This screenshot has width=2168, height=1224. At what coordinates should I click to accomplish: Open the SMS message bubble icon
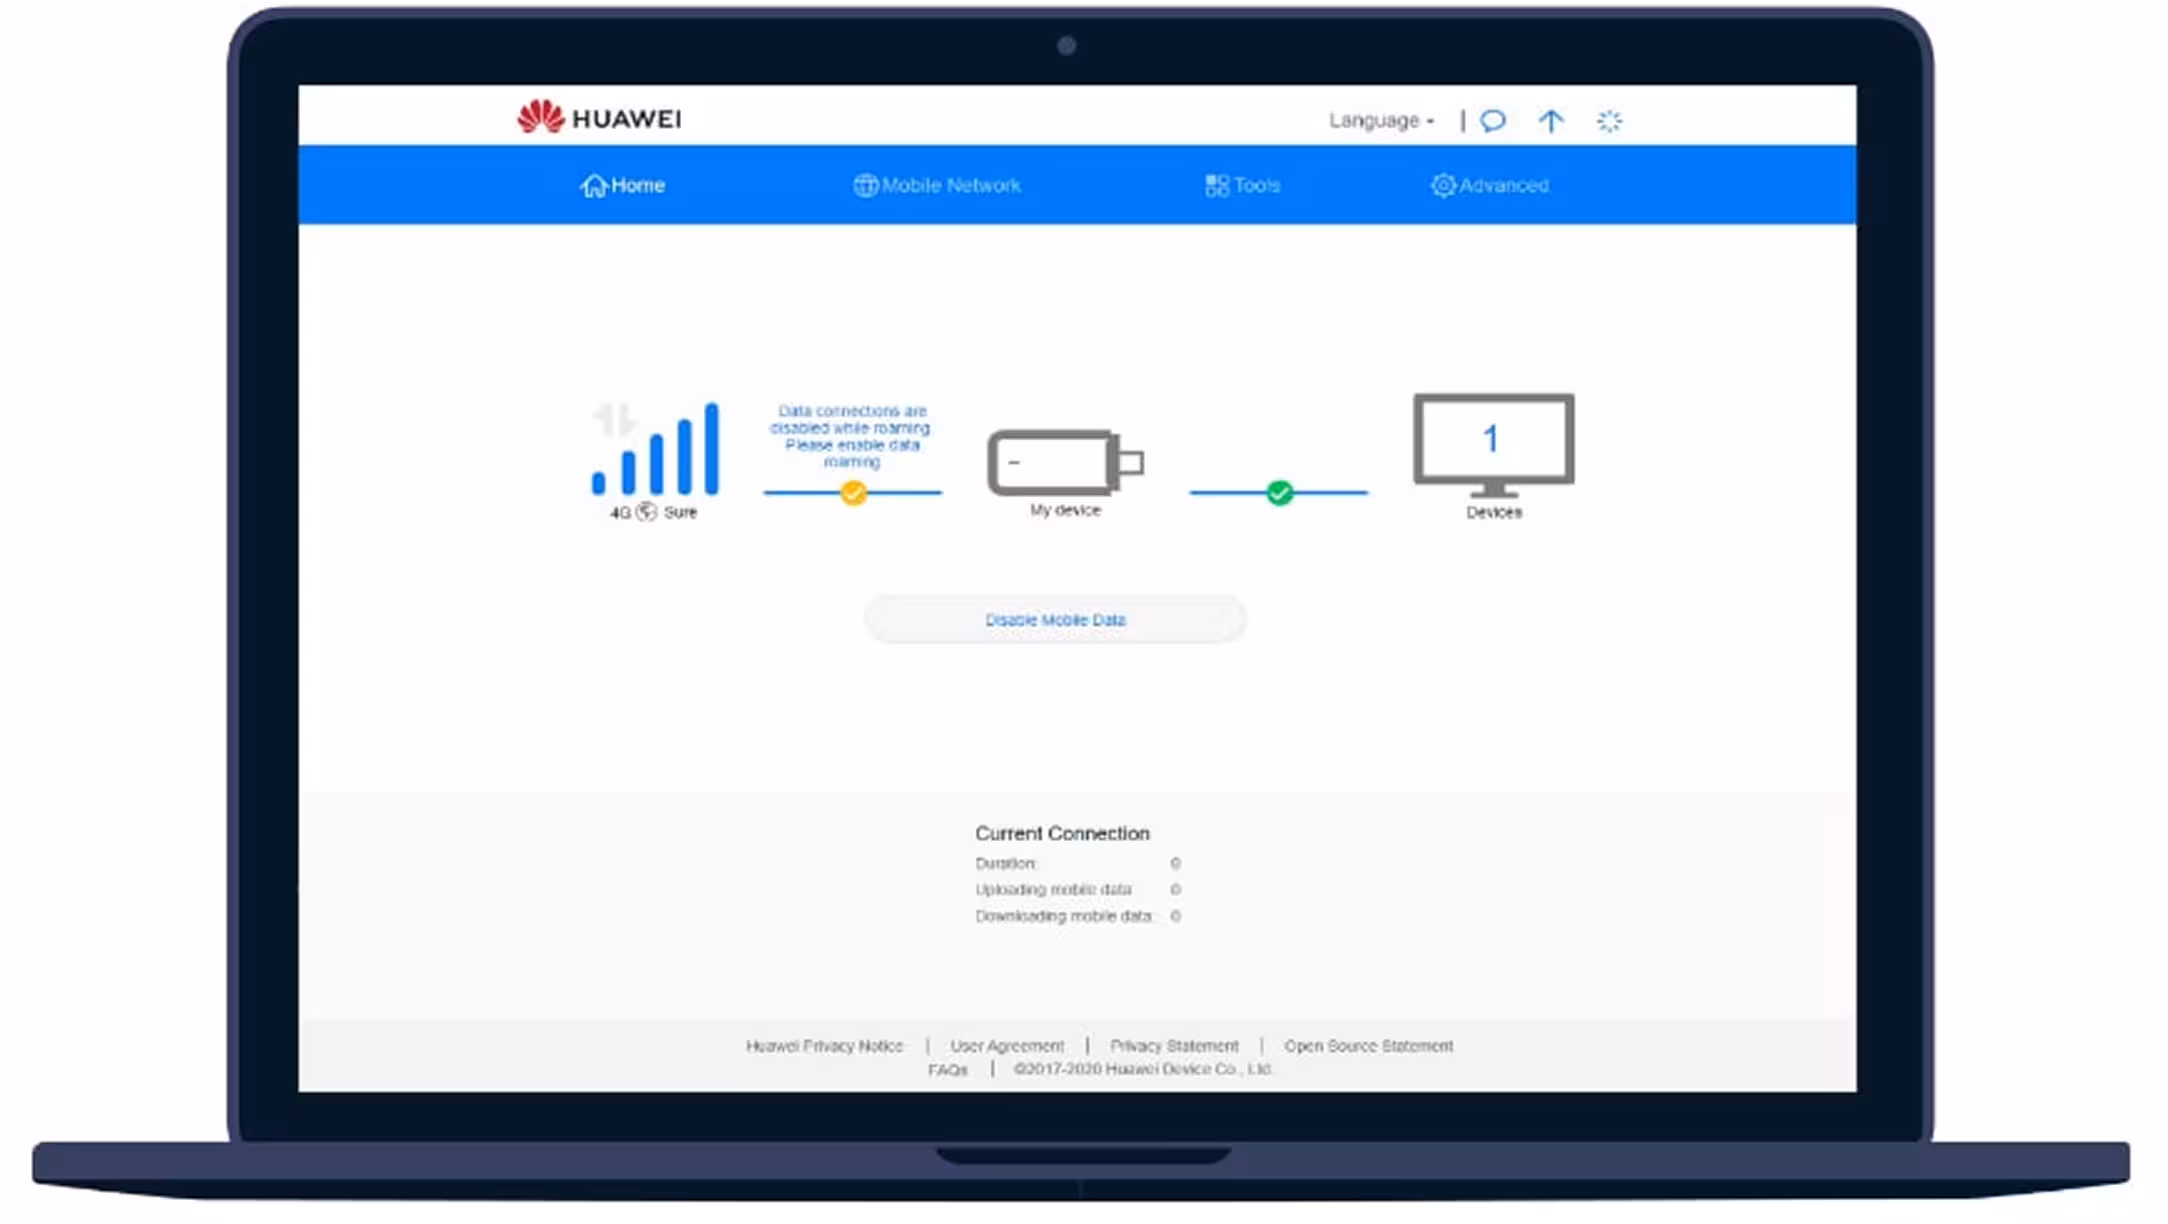point(1493,121)
